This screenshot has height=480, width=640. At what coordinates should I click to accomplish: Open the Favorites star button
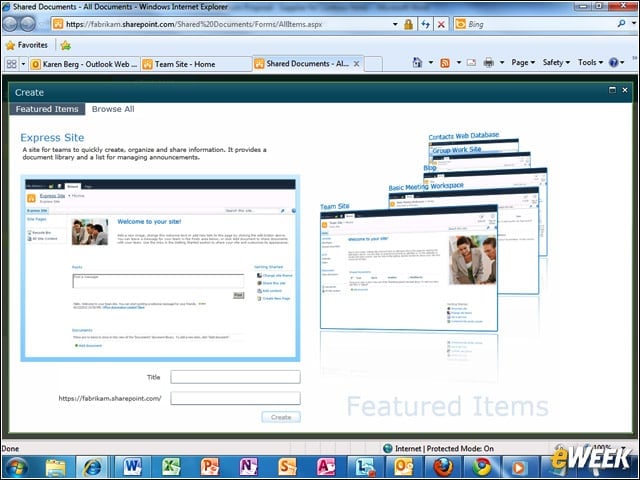(27, 45)
